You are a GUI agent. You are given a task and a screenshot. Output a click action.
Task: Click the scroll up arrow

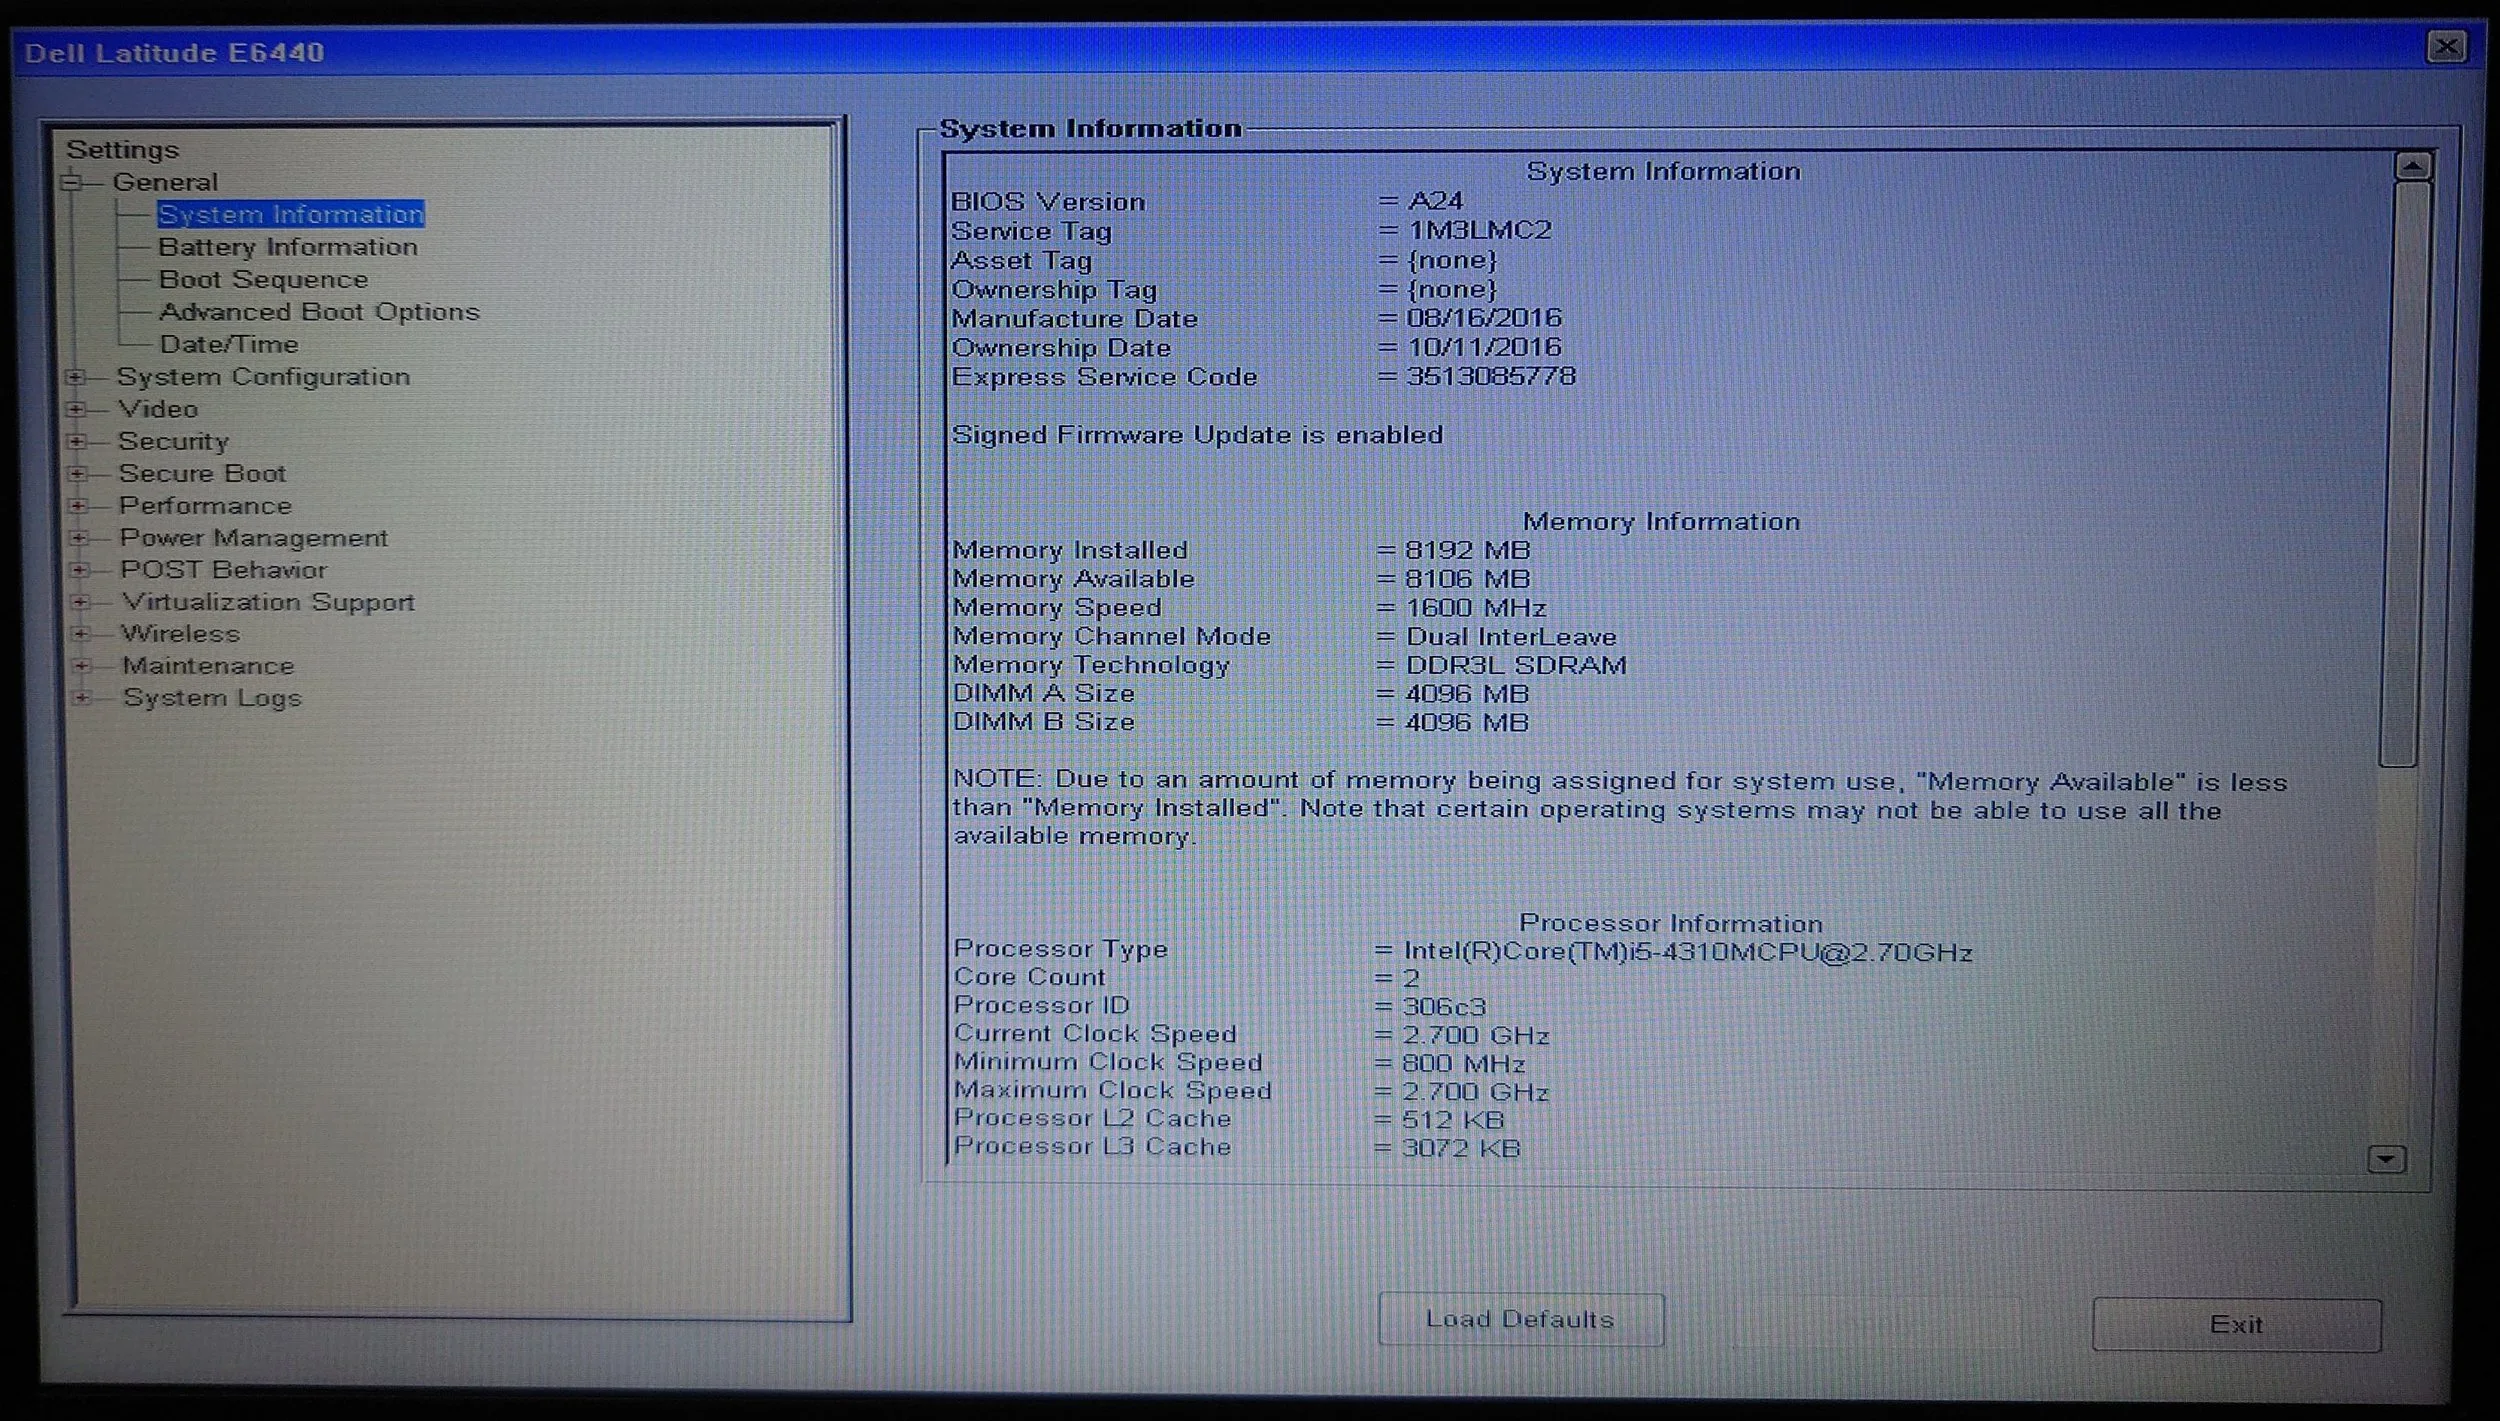pos(2413,166)
